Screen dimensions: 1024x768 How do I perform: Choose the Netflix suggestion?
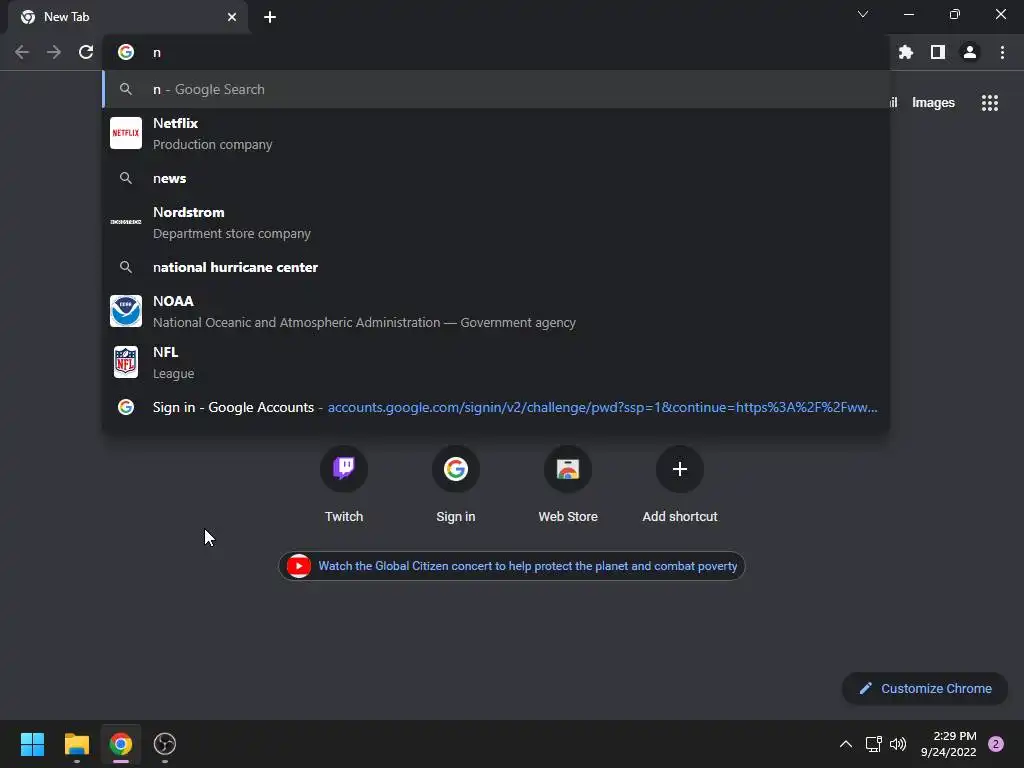(x=496, y=133)
